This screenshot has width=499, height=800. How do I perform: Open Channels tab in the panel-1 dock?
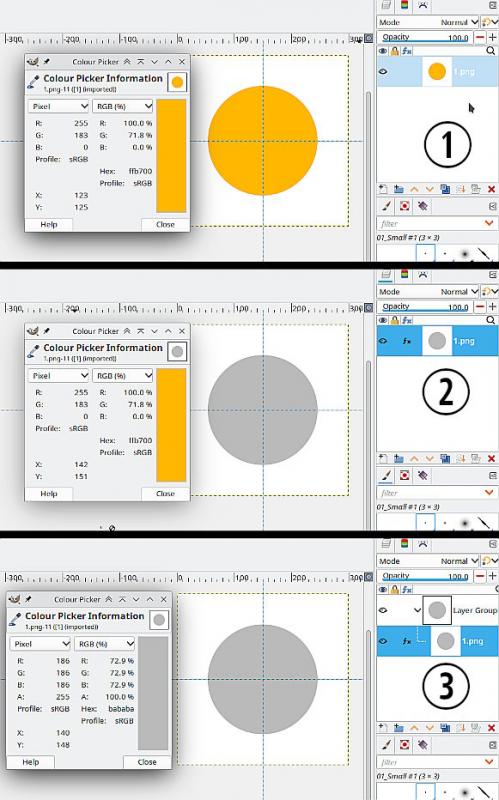(x=405, y=5)
